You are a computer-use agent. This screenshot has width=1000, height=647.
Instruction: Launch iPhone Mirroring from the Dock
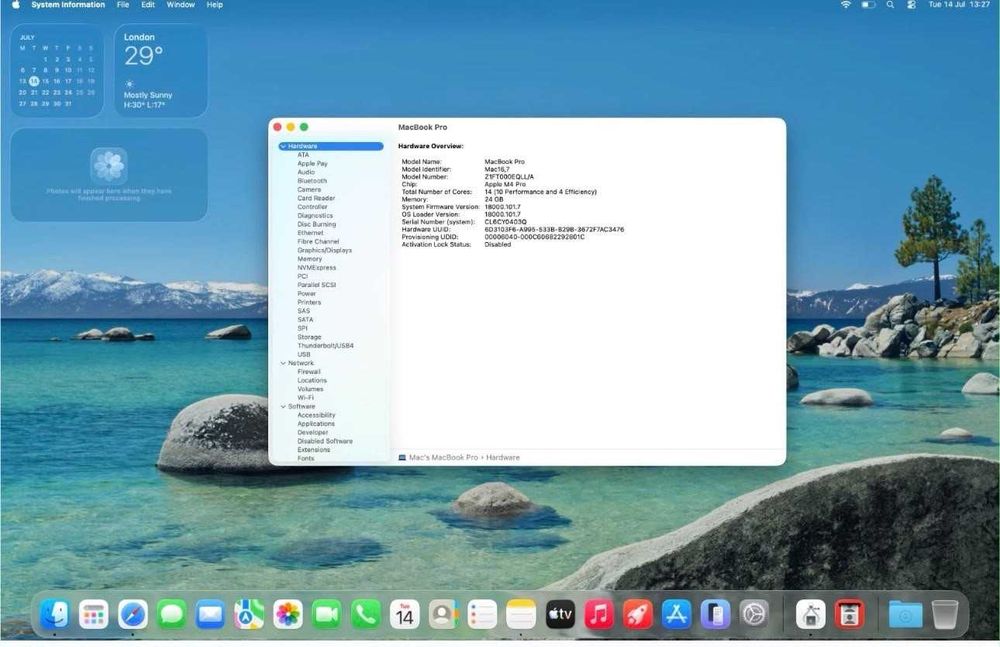(x=715, y=615)
